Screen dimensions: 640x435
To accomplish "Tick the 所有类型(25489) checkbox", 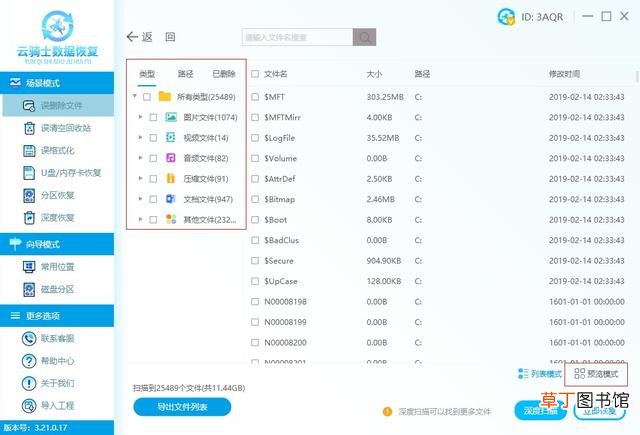I will click(147, 97).
